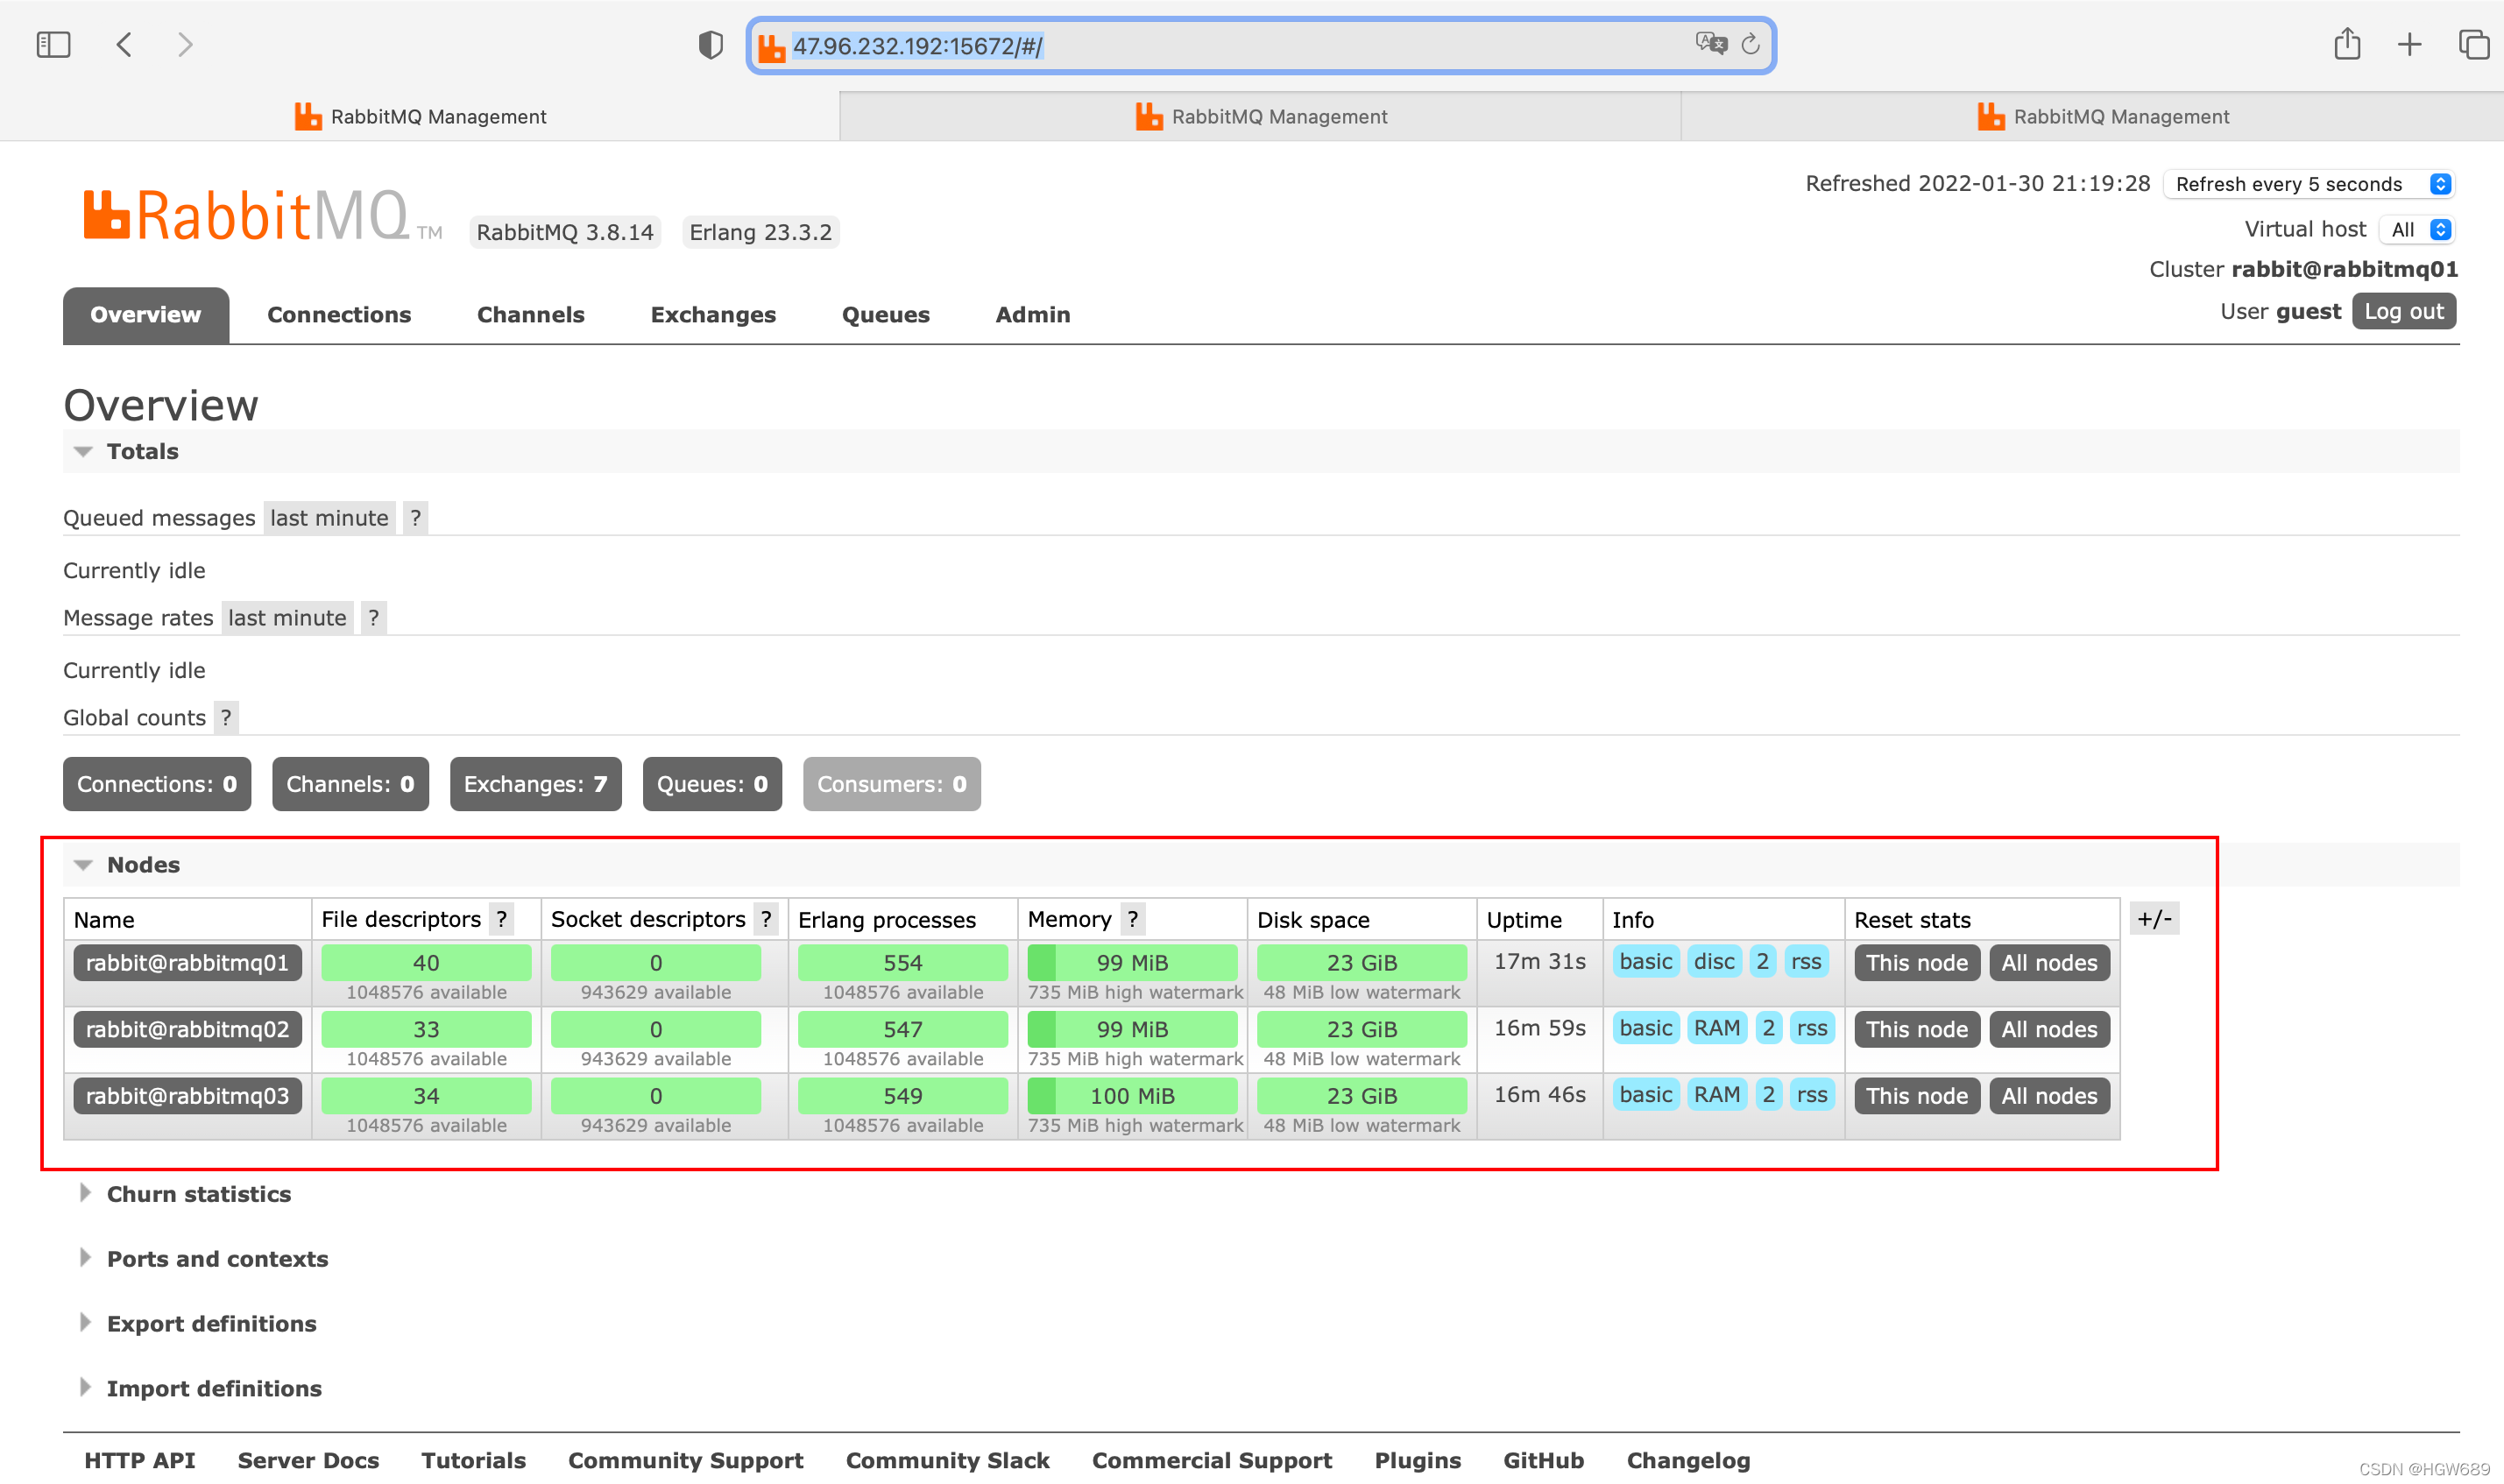Change Queued messages last minute range
2504x1484 pixels.
329,518
